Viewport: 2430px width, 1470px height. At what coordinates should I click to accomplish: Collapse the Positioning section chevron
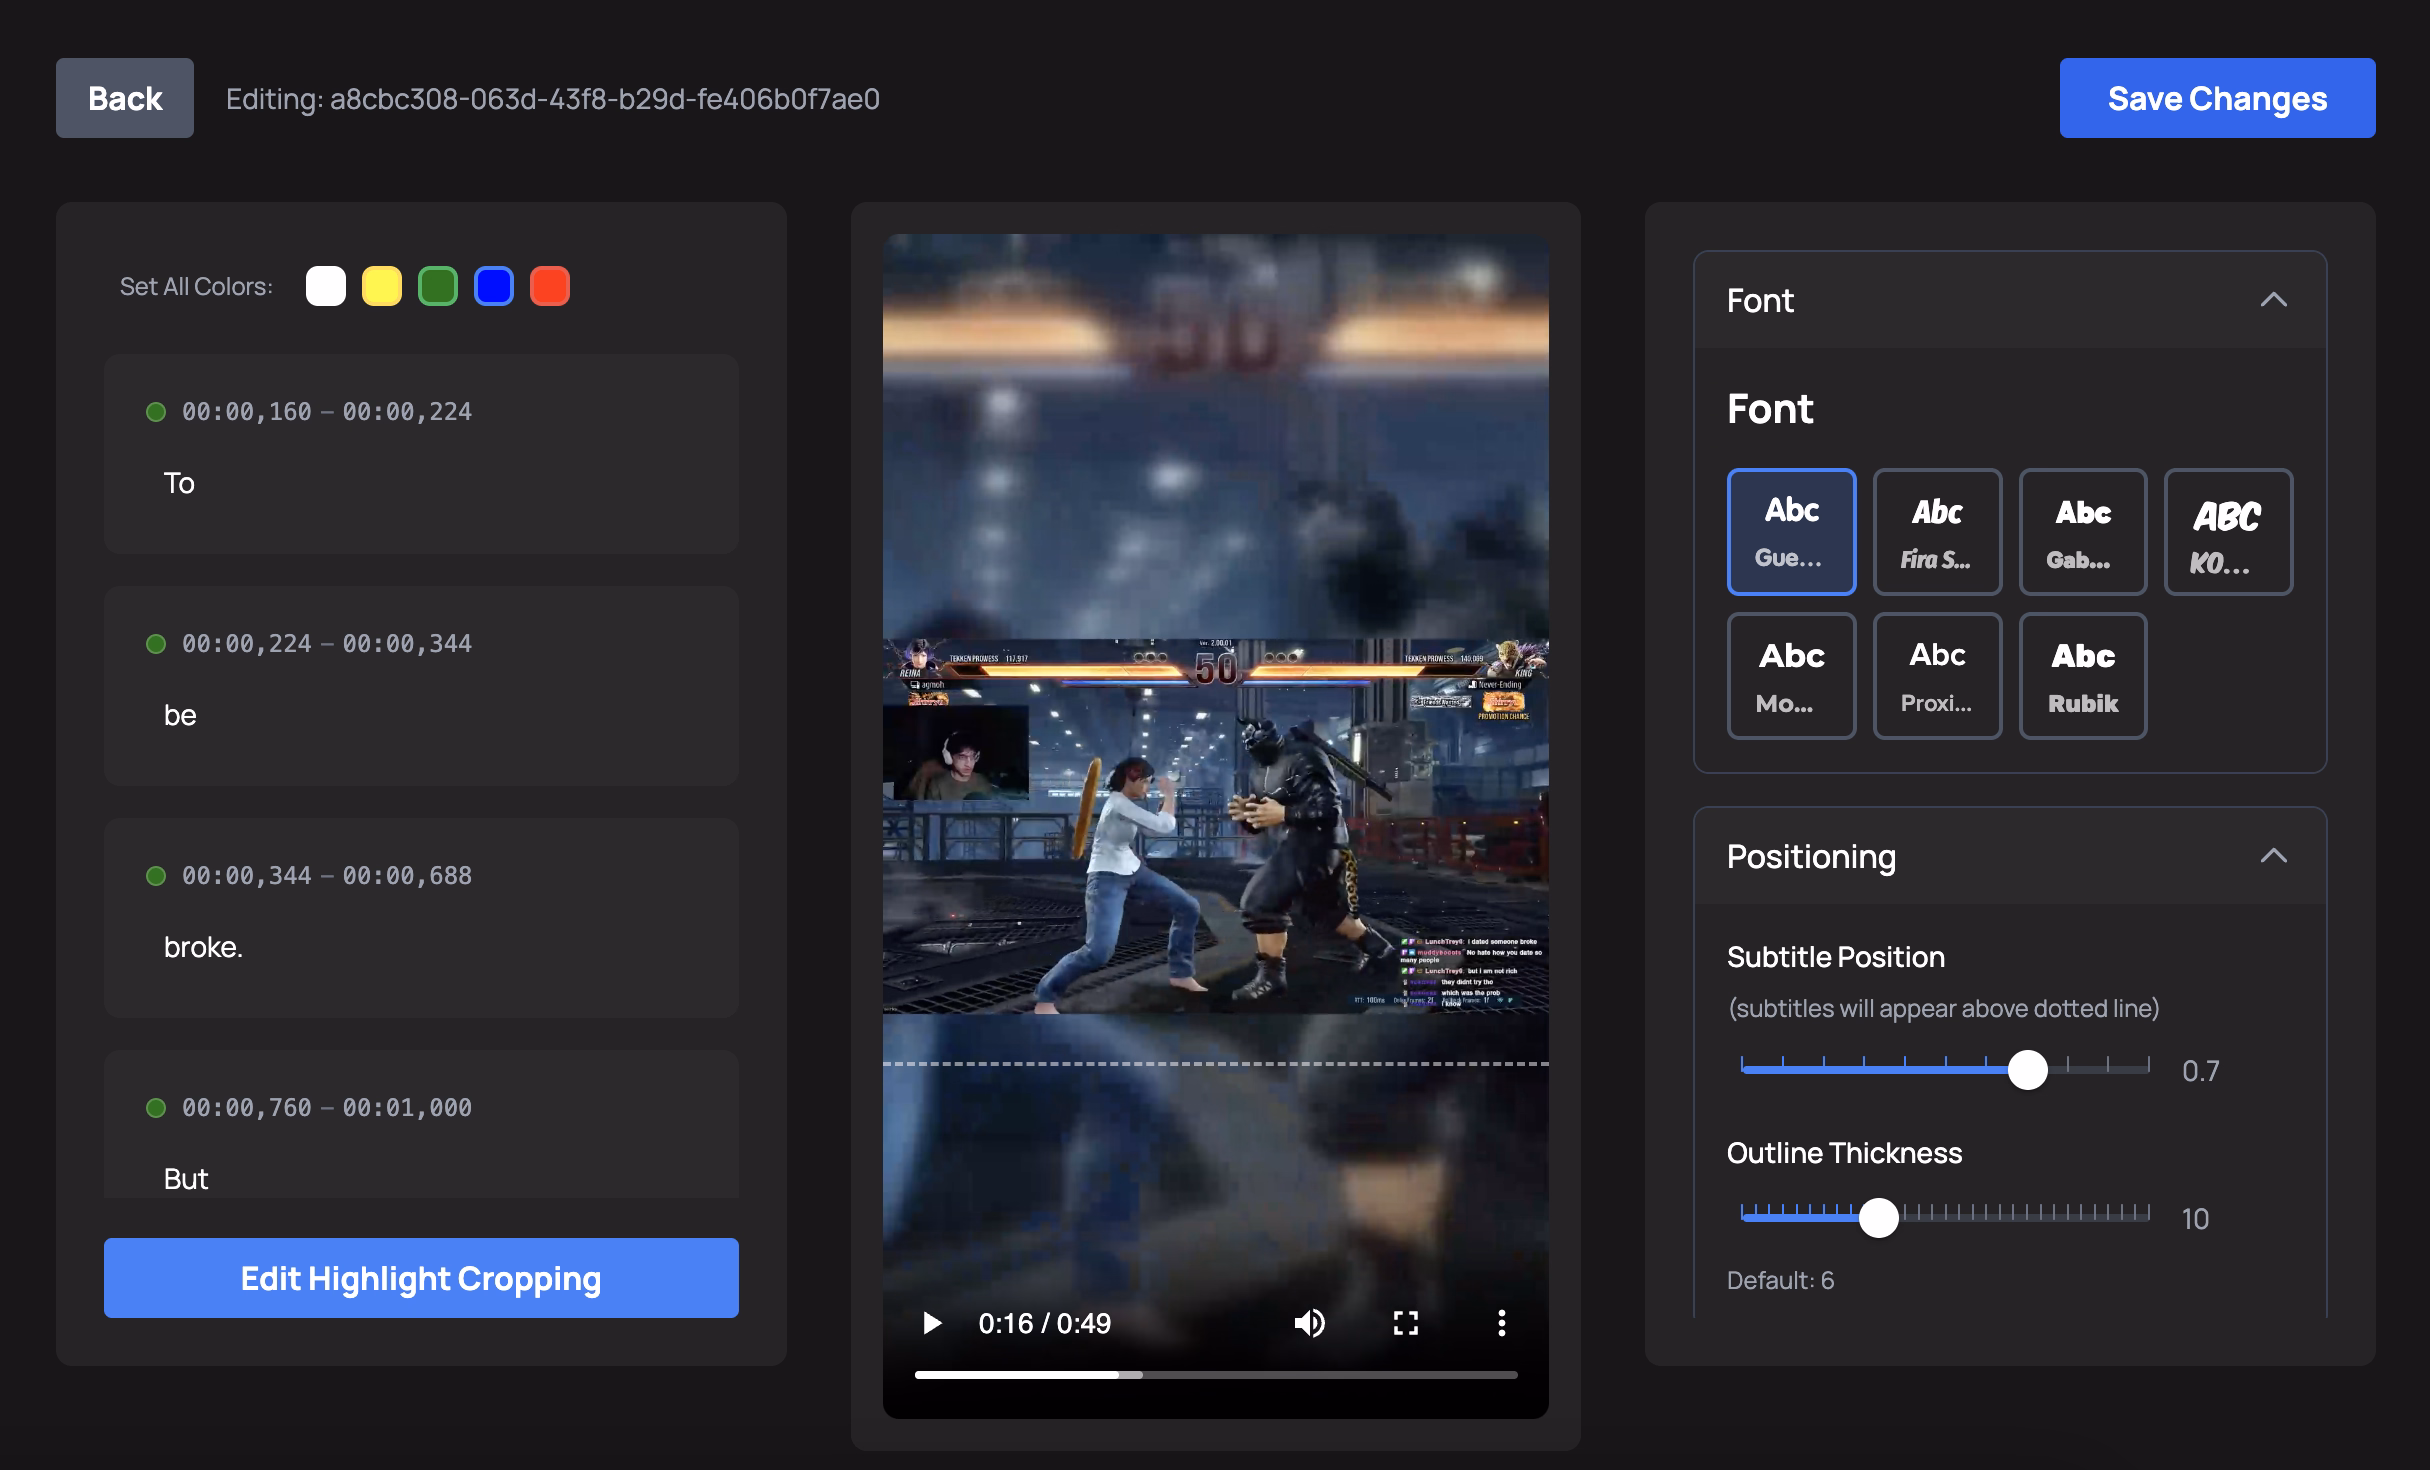point(2274,856)
